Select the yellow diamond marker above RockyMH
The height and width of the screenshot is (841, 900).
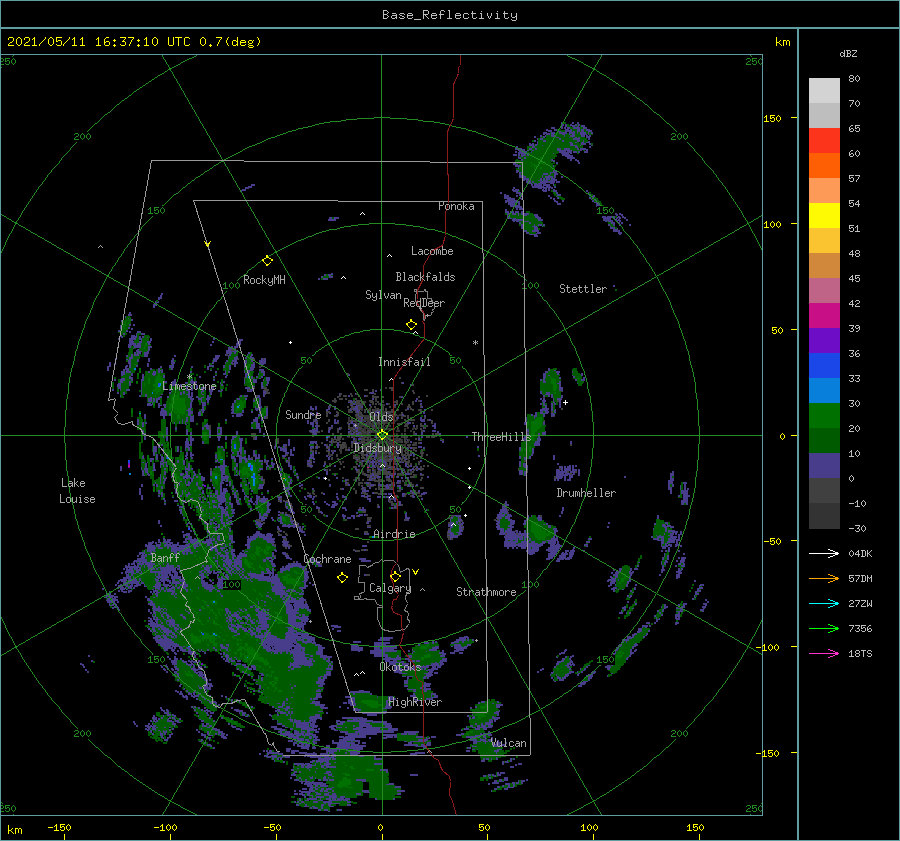pos(267,261)
